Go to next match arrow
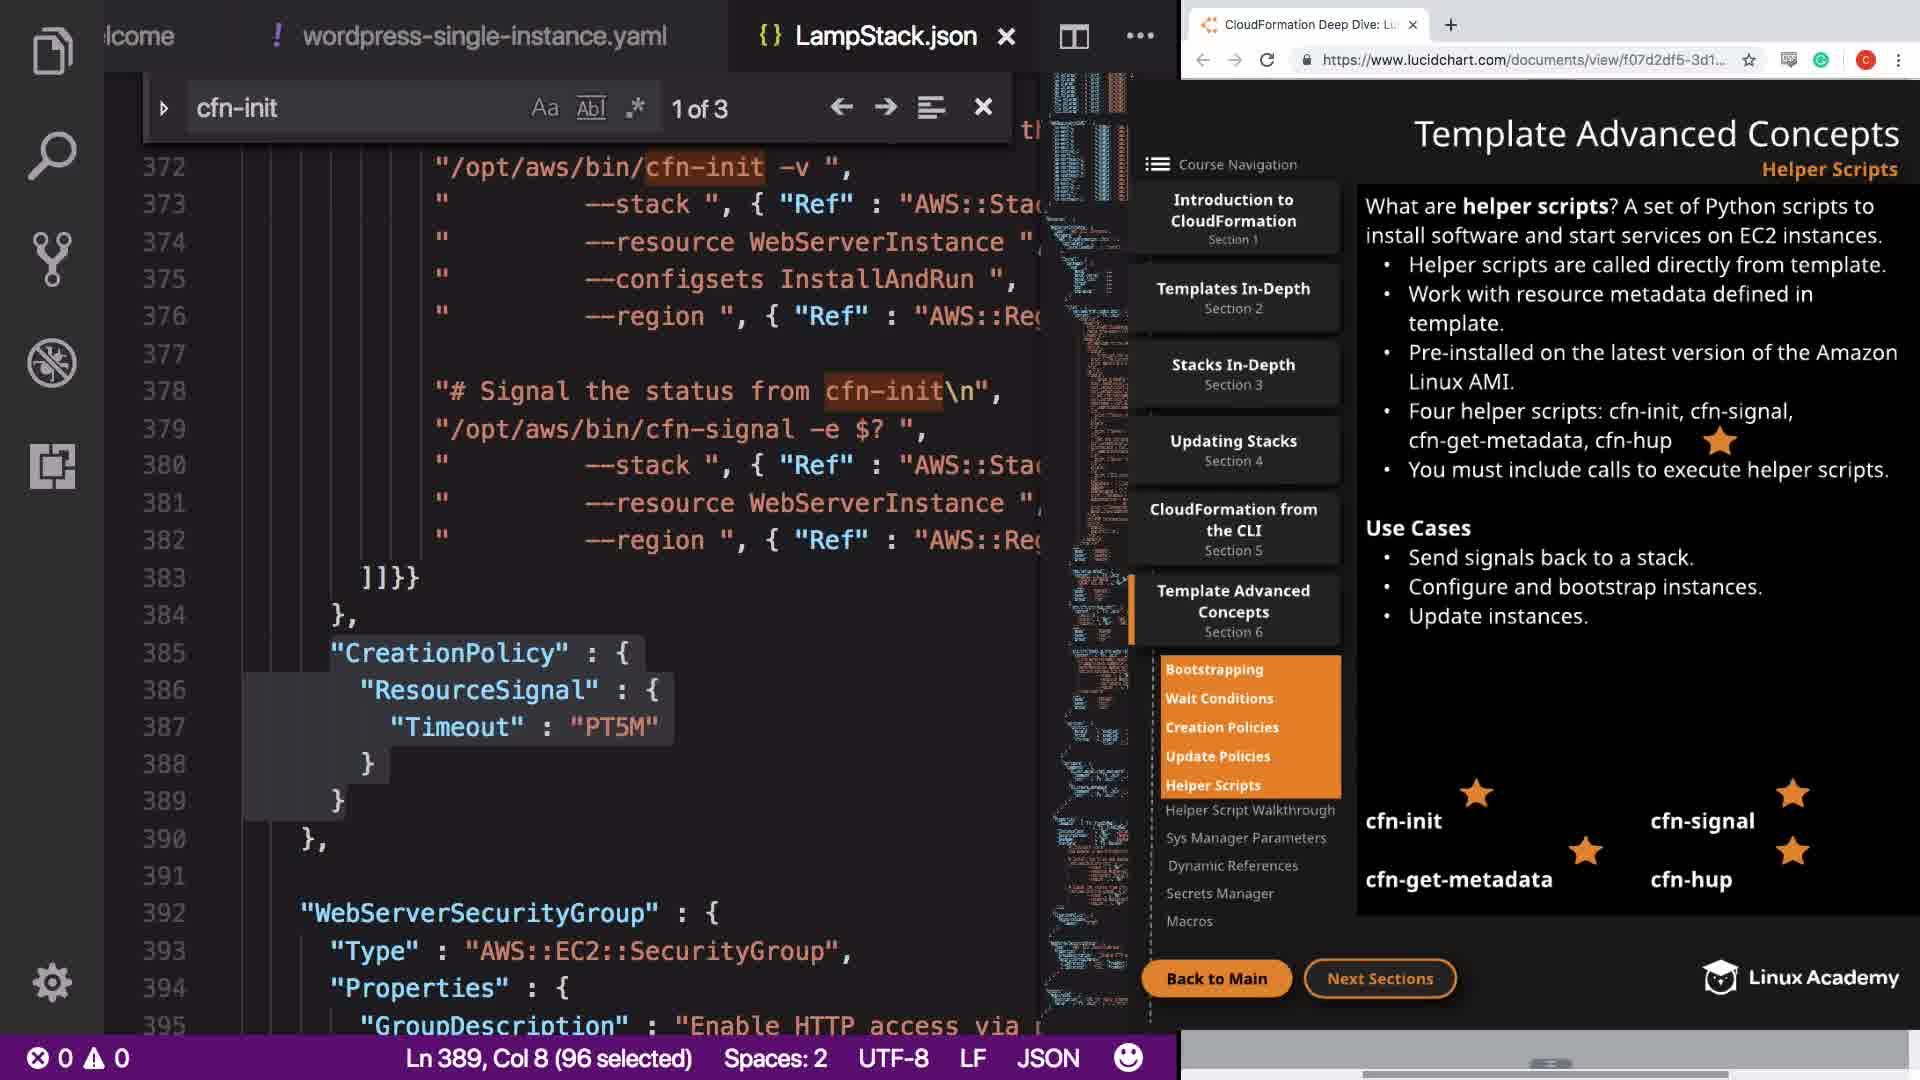 point(886,107)
